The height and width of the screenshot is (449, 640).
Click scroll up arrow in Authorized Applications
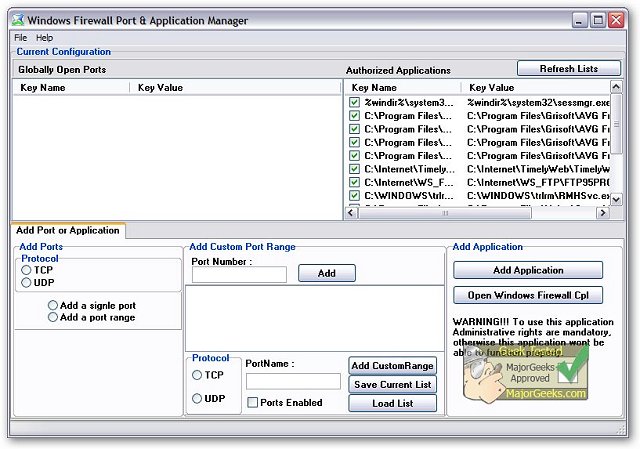point(616,87)
